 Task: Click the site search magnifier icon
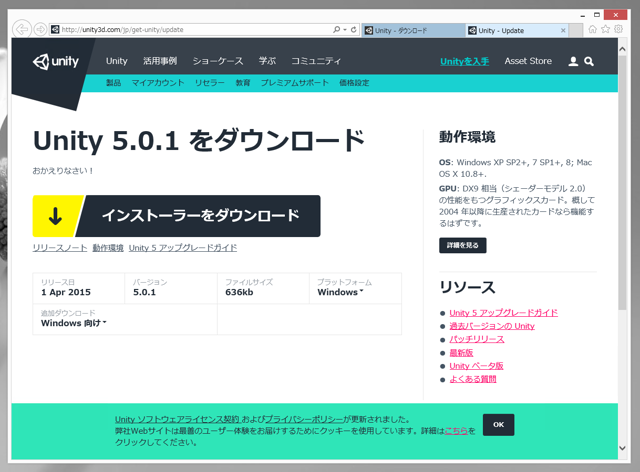589,61
